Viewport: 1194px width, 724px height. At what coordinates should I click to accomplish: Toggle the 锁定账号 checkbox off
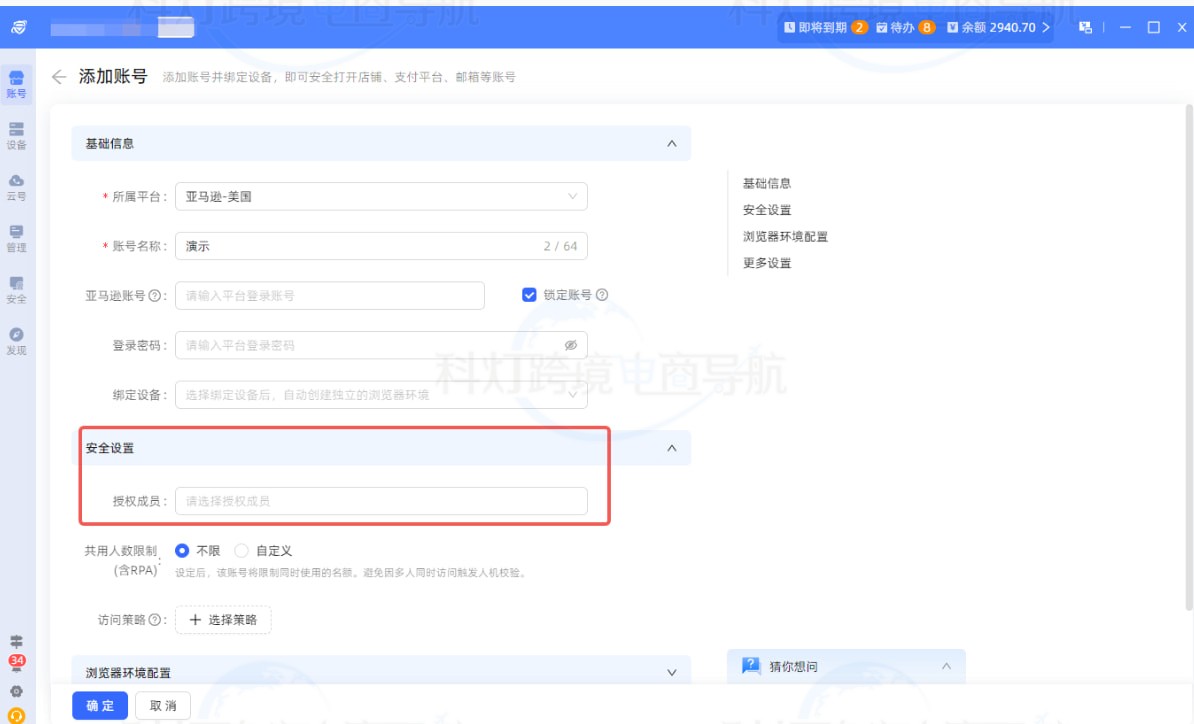coord(528,293)
